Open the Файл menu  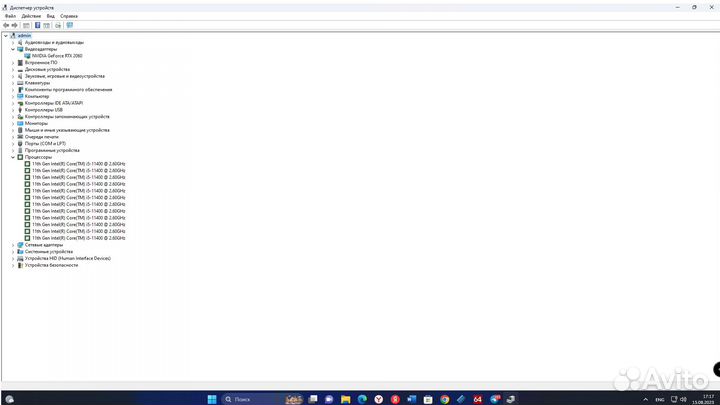(10, 16)
